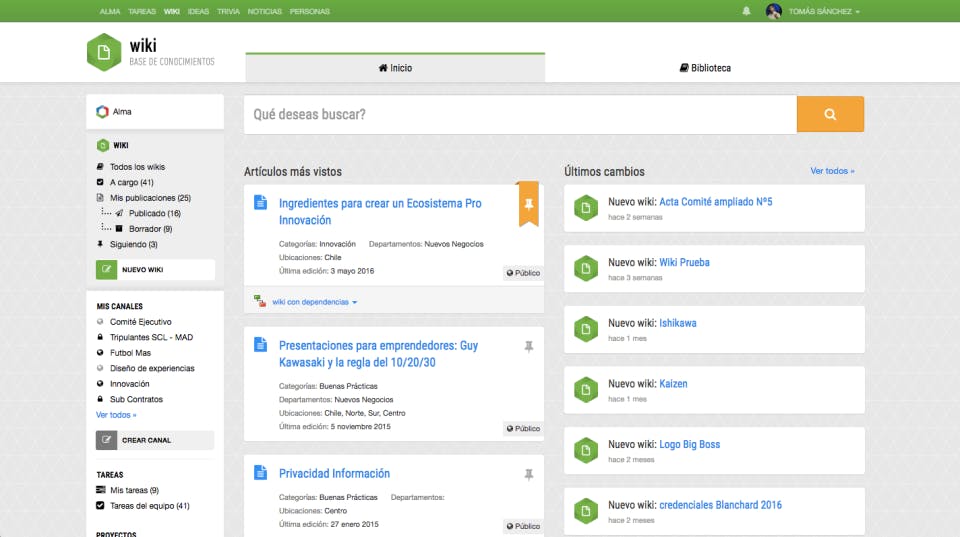Image resolution: width=960 pixels, height=537 pixels.
Task: Switch to the Inicio tab
Action: coord(395,68)
